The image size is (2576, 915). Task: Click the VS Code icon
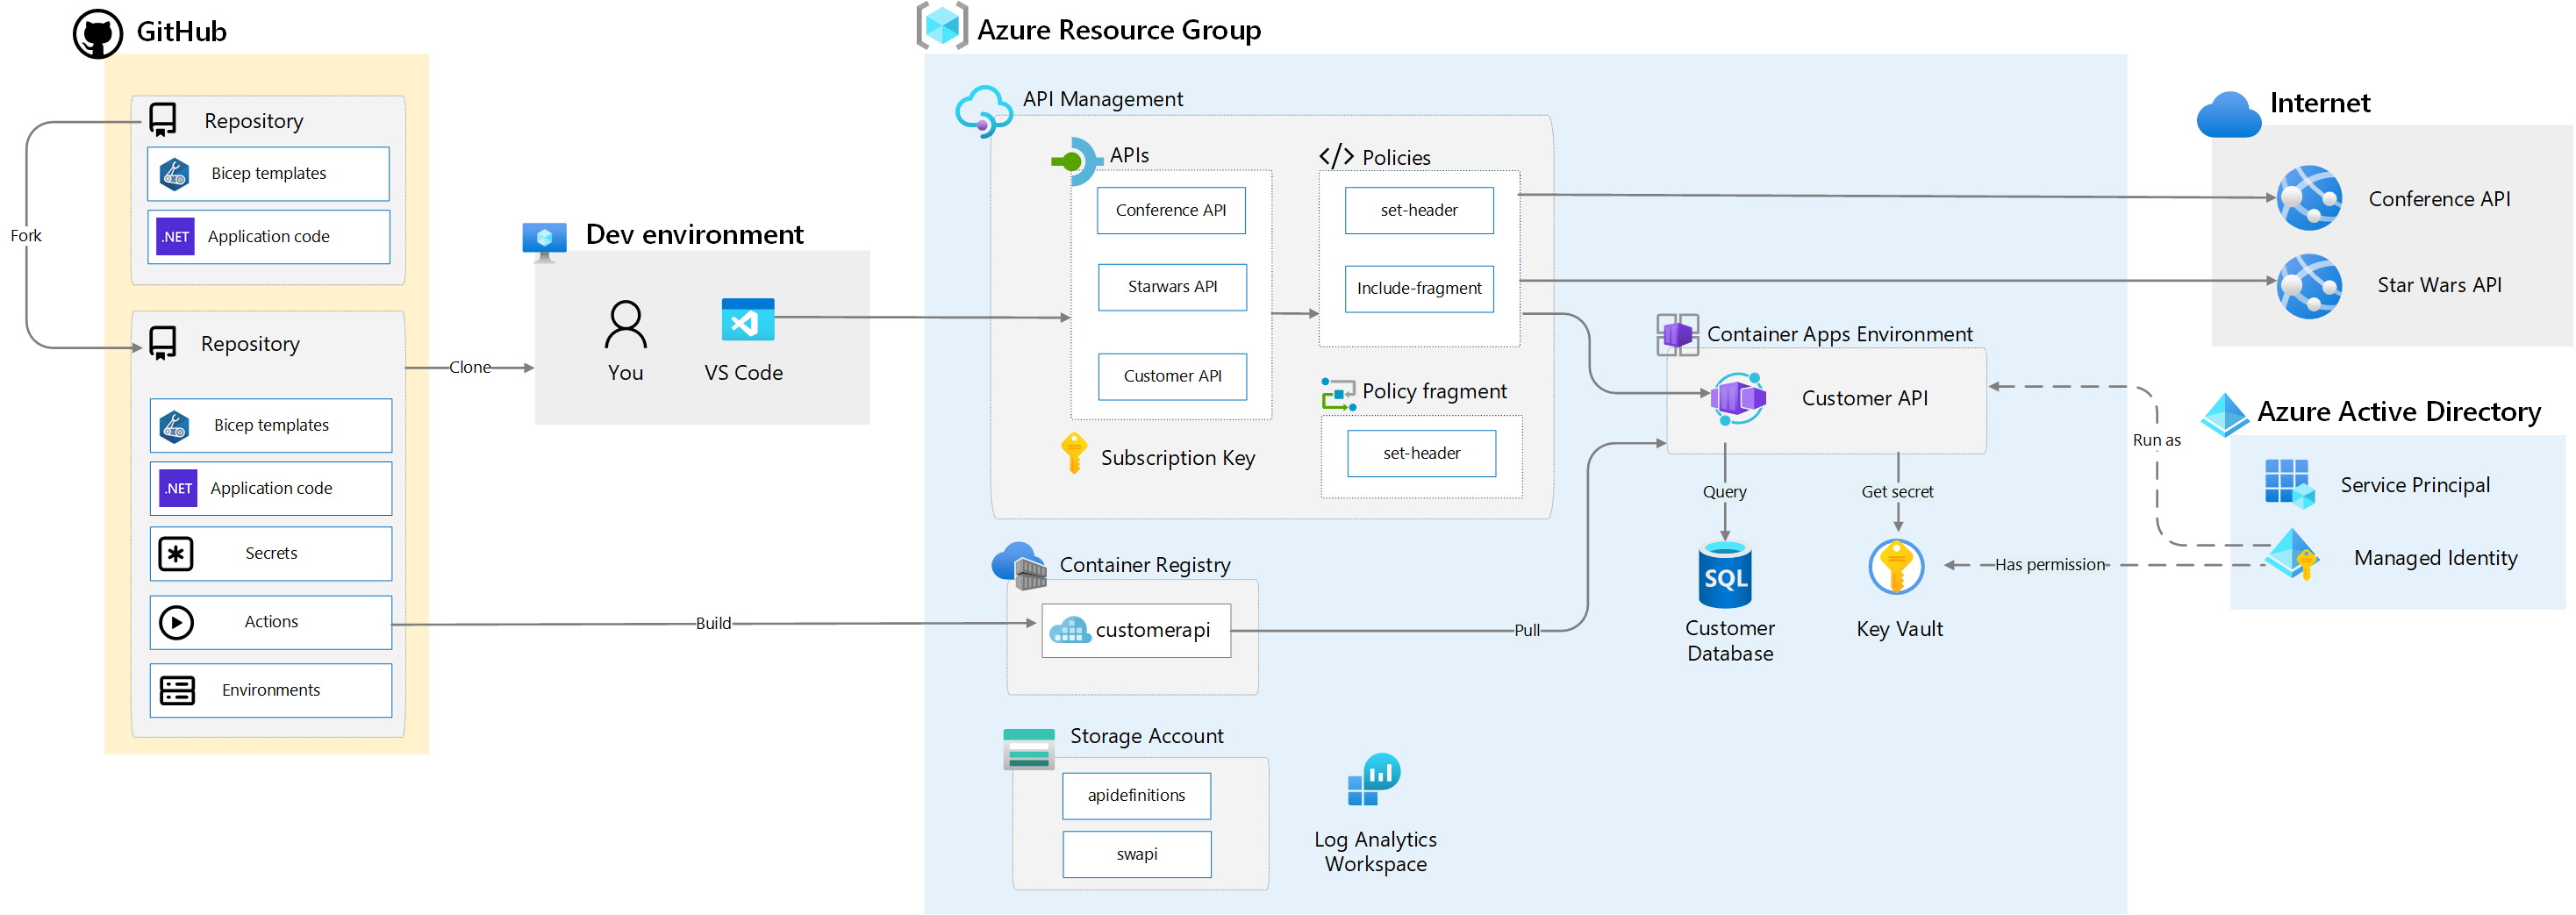click(747, 320)
